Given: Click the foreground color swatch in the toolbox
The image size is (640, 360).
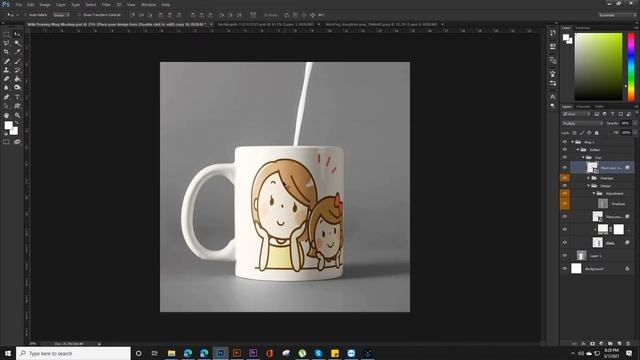Looking at the screenshot, I should (8, 125).
